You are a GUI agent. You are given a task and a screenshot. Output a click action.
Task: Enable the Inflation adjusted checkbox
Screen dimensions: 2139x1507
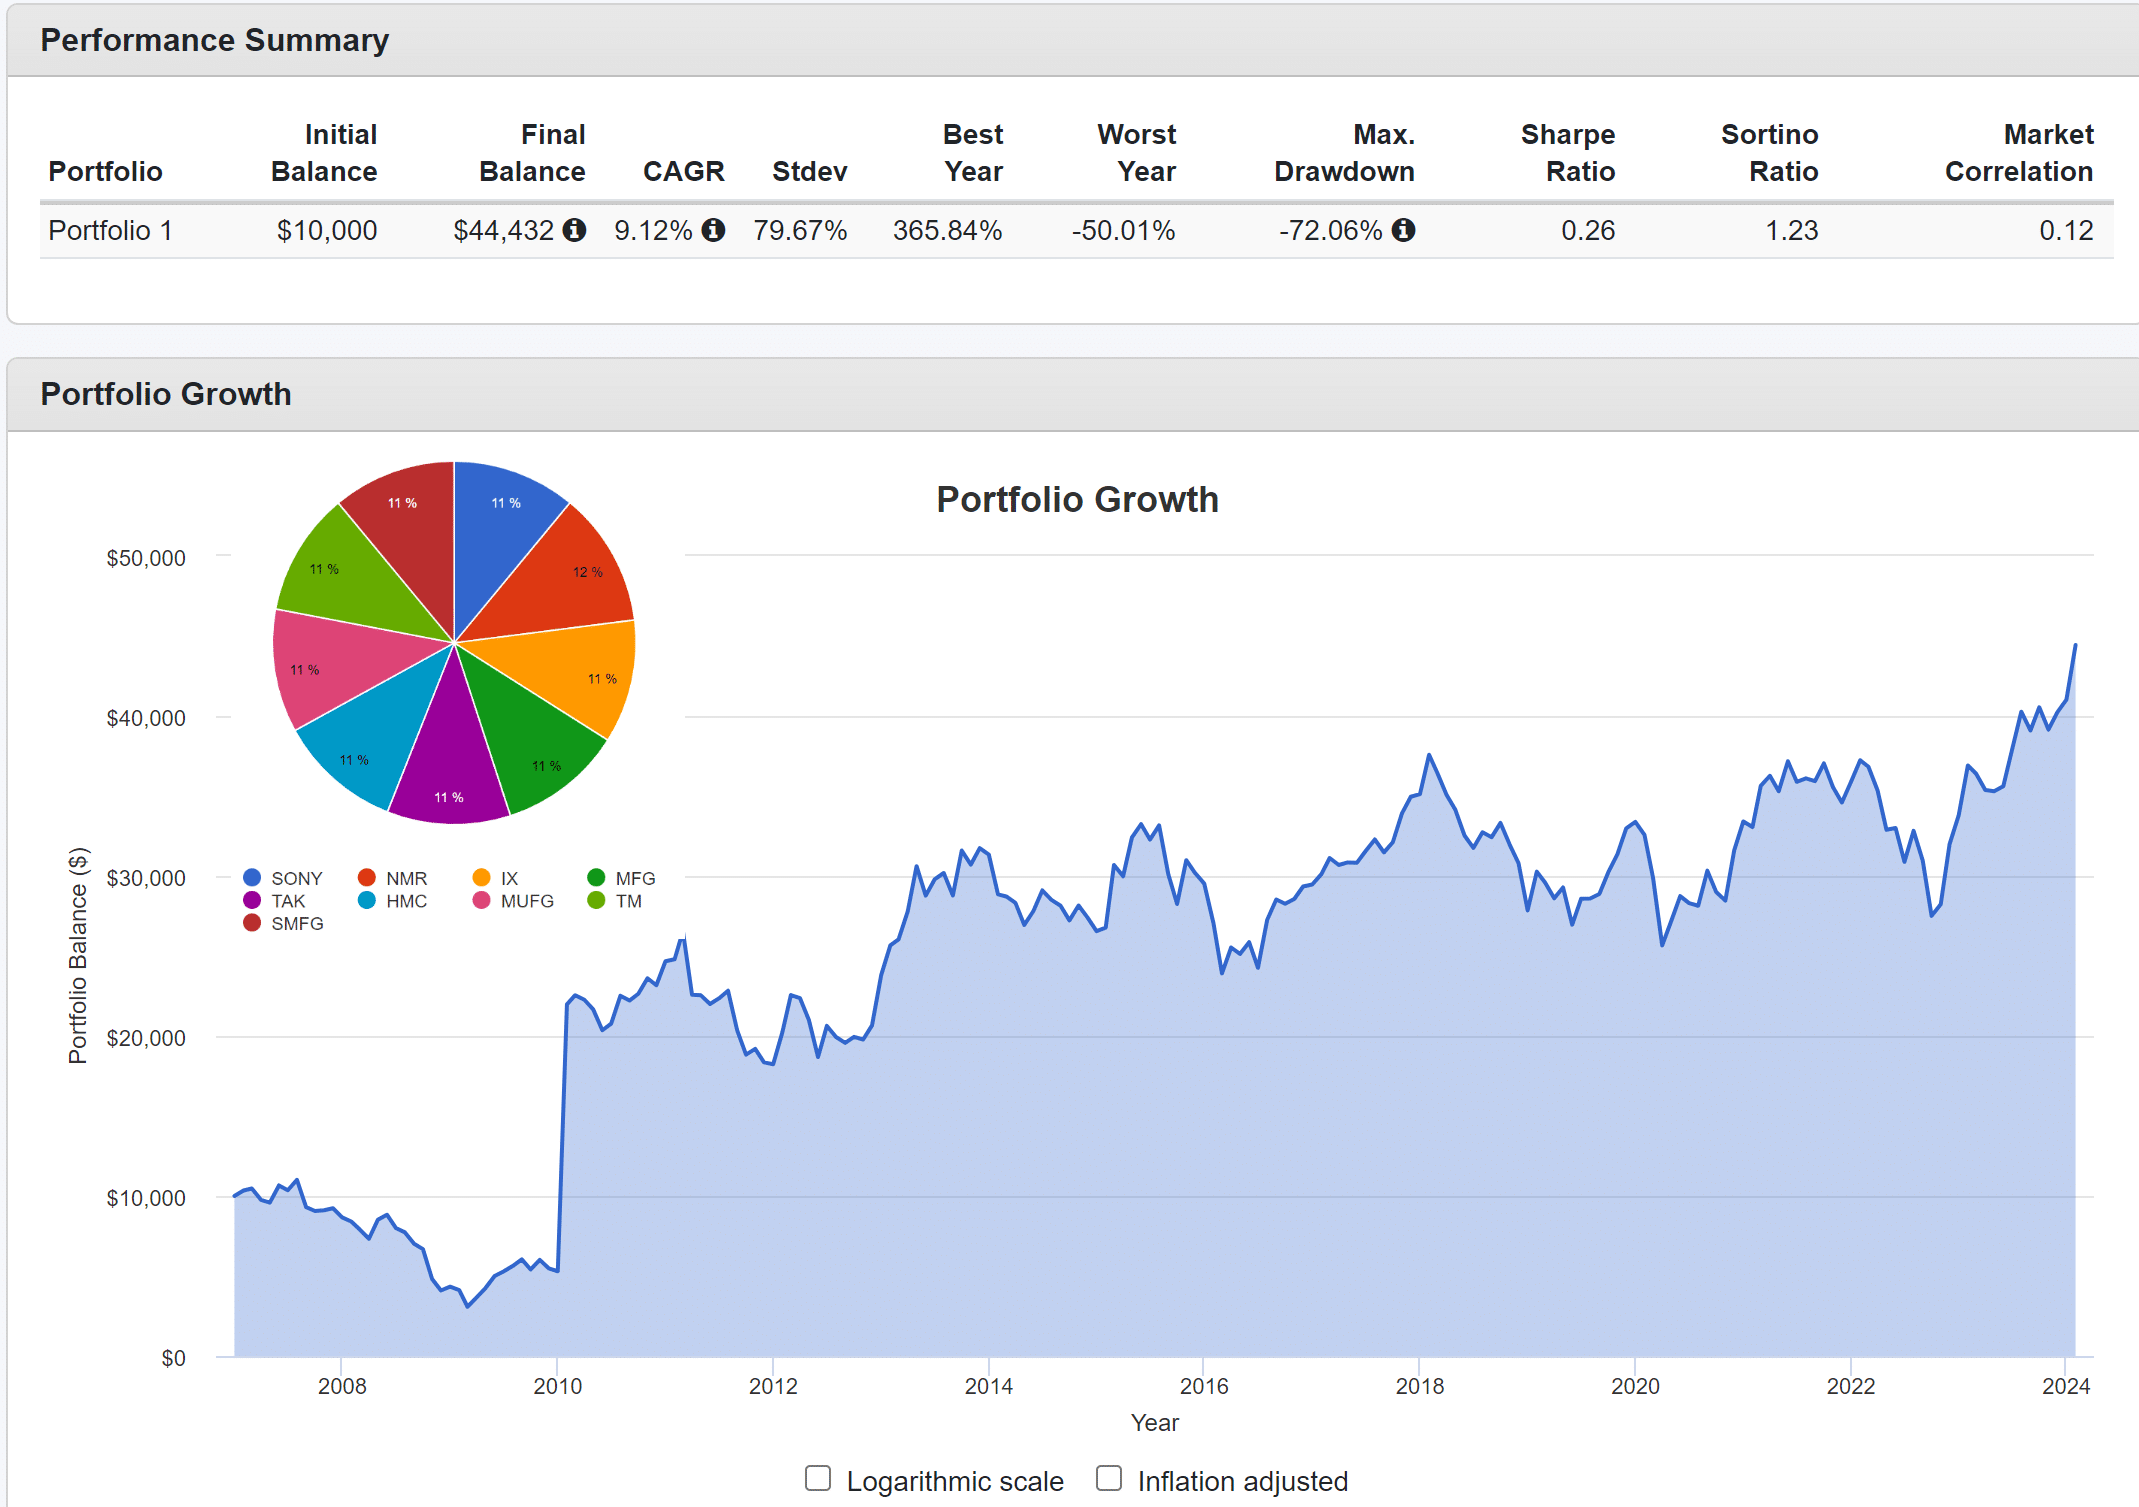[1109, 1478]
